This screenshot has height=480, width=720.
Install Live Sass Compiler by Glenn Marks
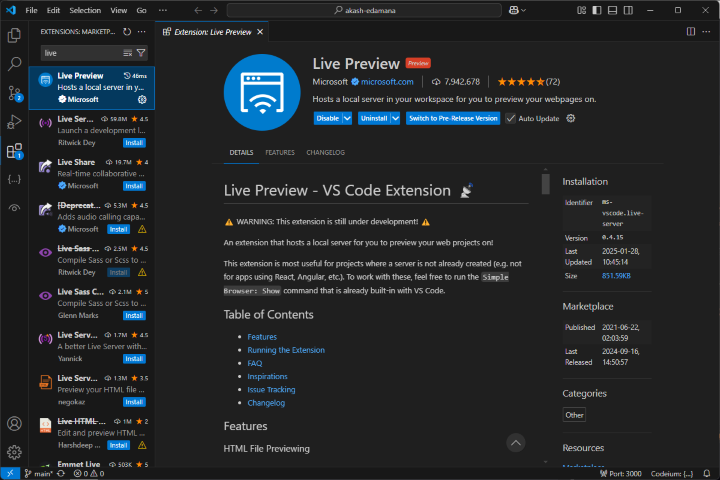click(134, 316)
